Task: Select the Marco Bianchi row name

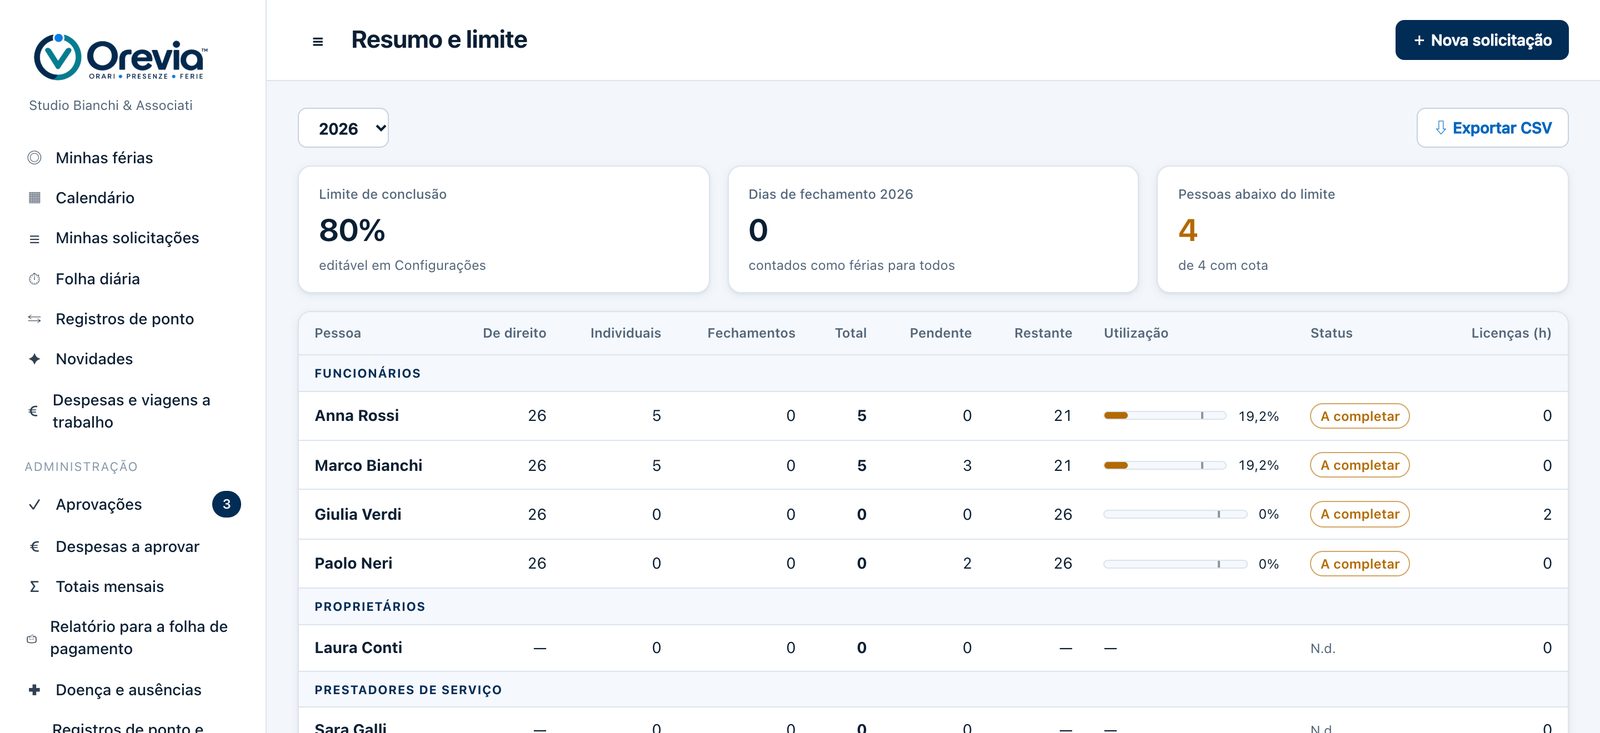Action: 368,465
